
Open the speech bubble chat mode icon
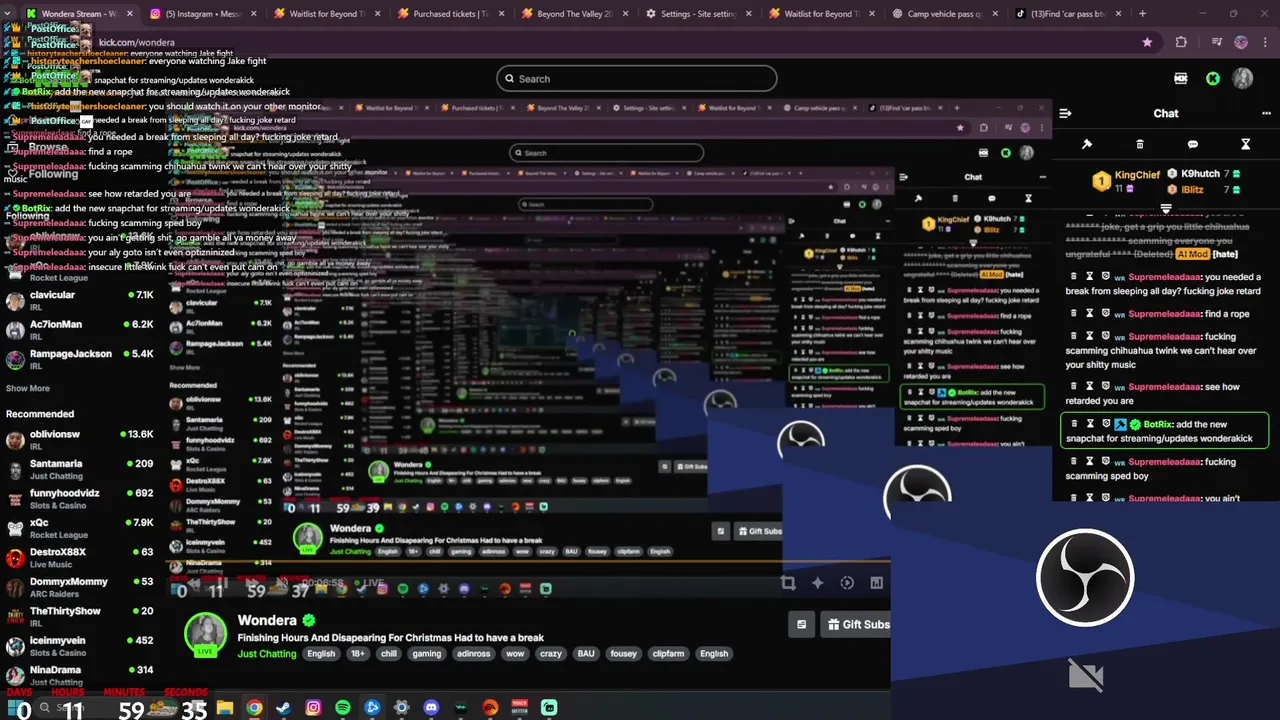pyautogui.click(x=1193, y=145)
